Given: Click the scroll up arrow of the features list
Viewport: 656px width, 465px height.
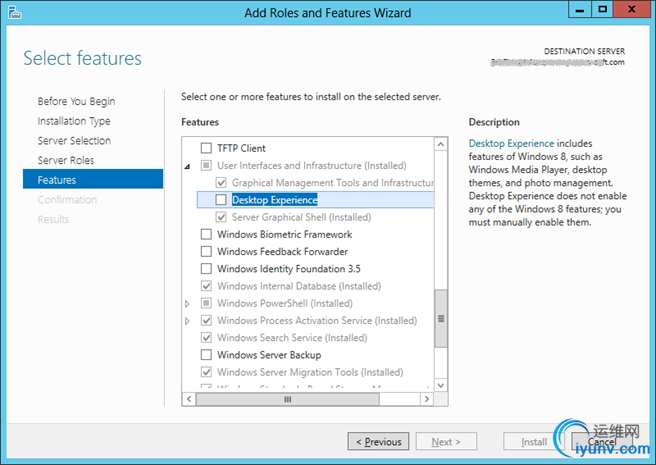Looking at the screenshot, I should click(441, 144).
